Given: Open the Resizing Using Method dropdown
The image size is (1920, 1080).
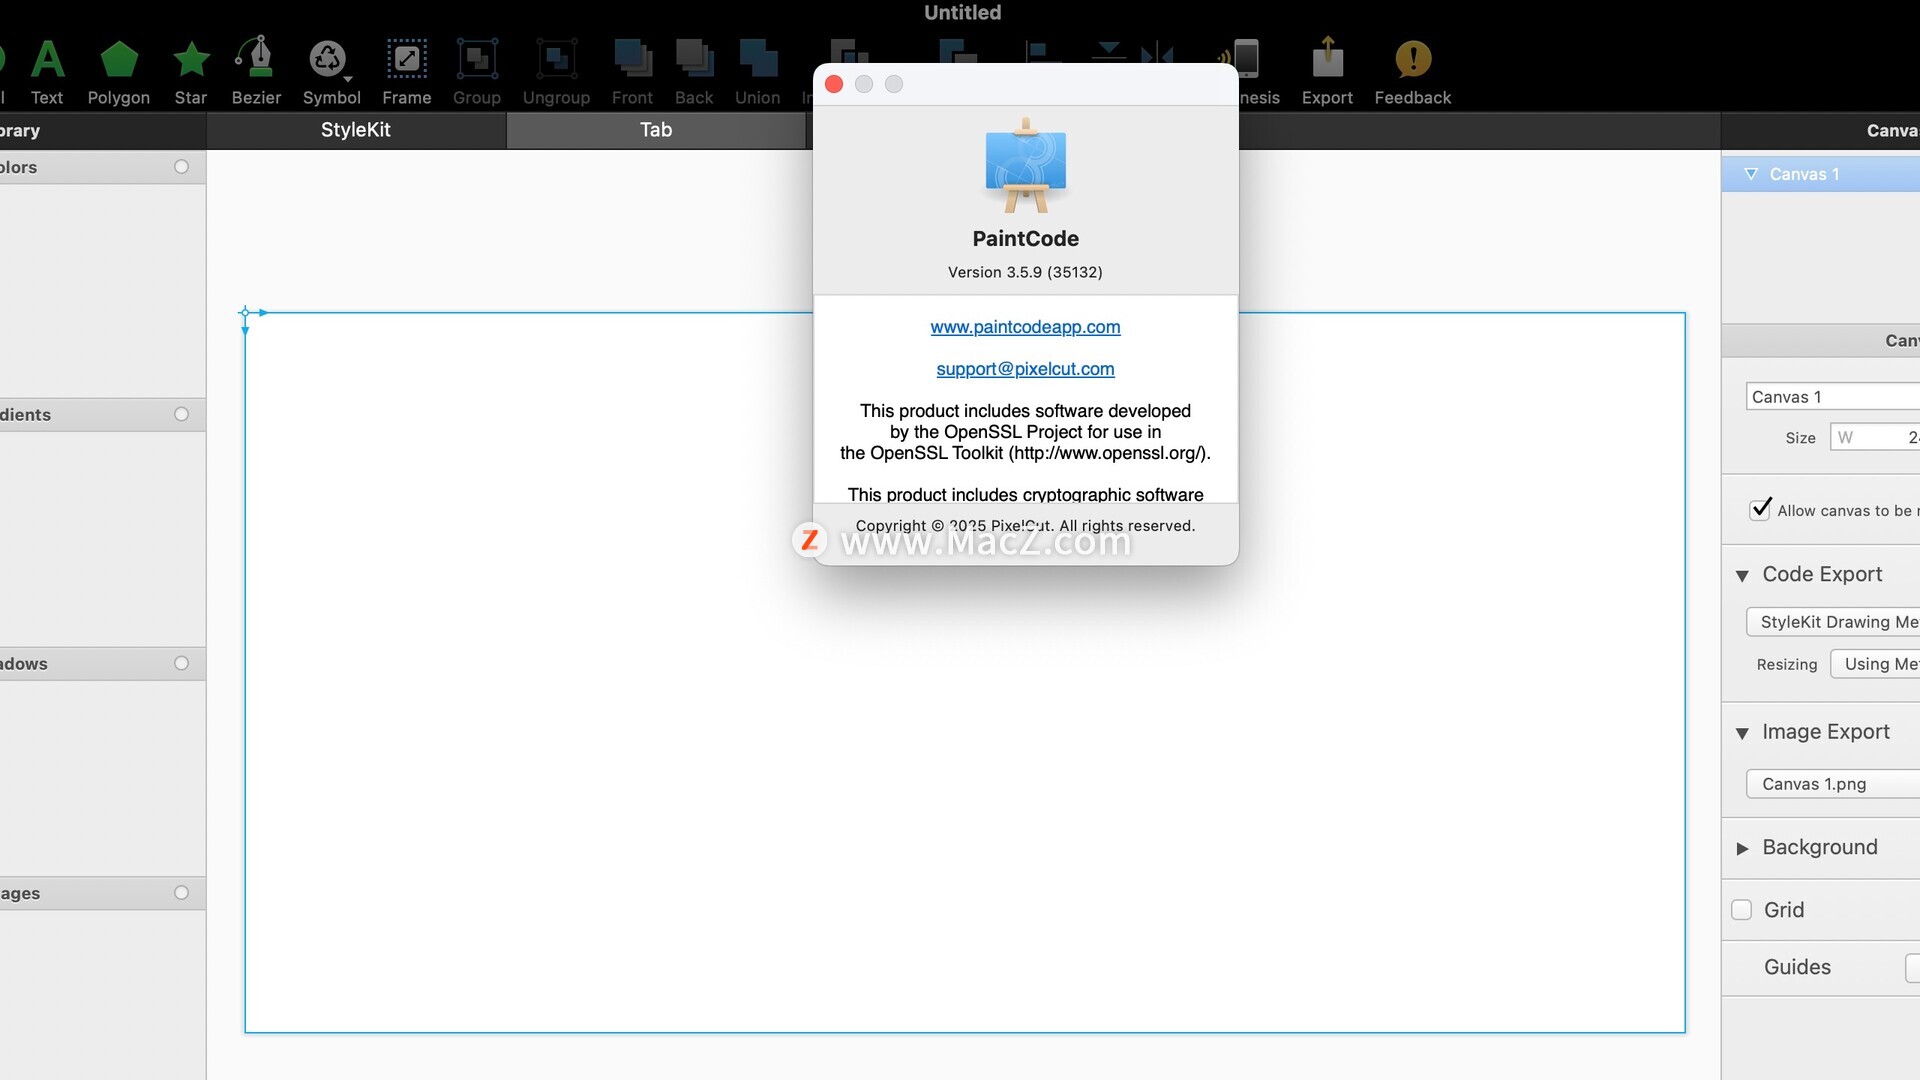Looking at the screenshot, I should 1875,664.
